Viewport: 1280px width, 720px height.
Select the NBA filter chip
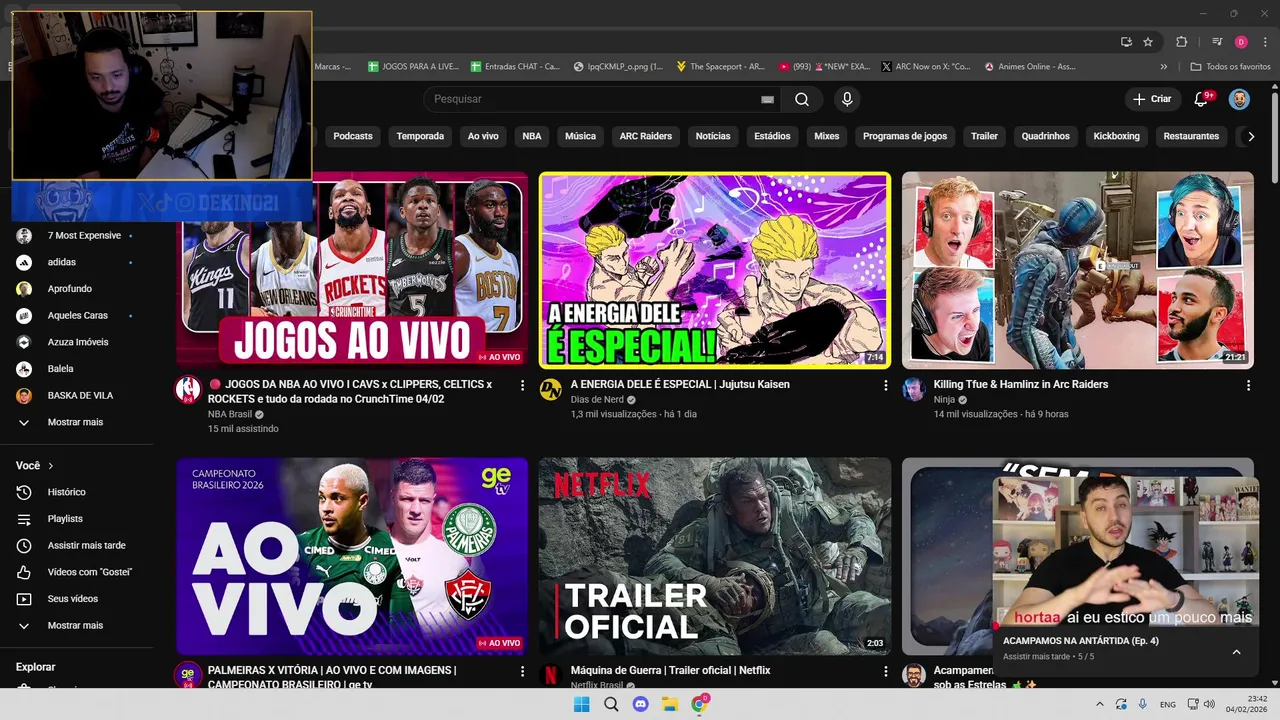coord(532,136)
